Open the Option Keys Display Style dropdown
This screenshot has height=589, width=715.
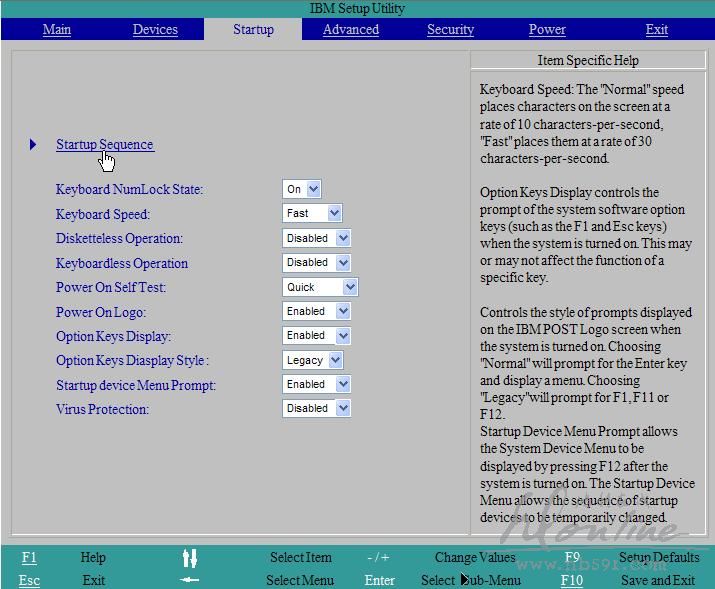point(313,360)
